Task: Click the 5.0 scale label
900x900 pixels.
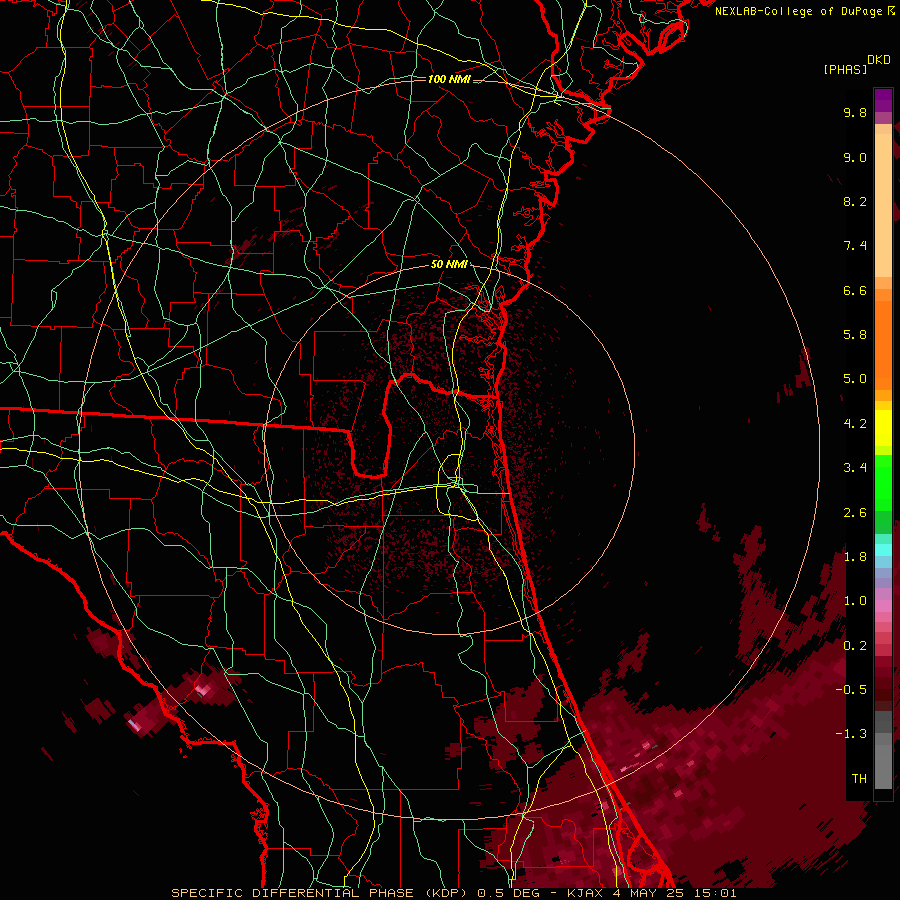Action: [855, 379]
